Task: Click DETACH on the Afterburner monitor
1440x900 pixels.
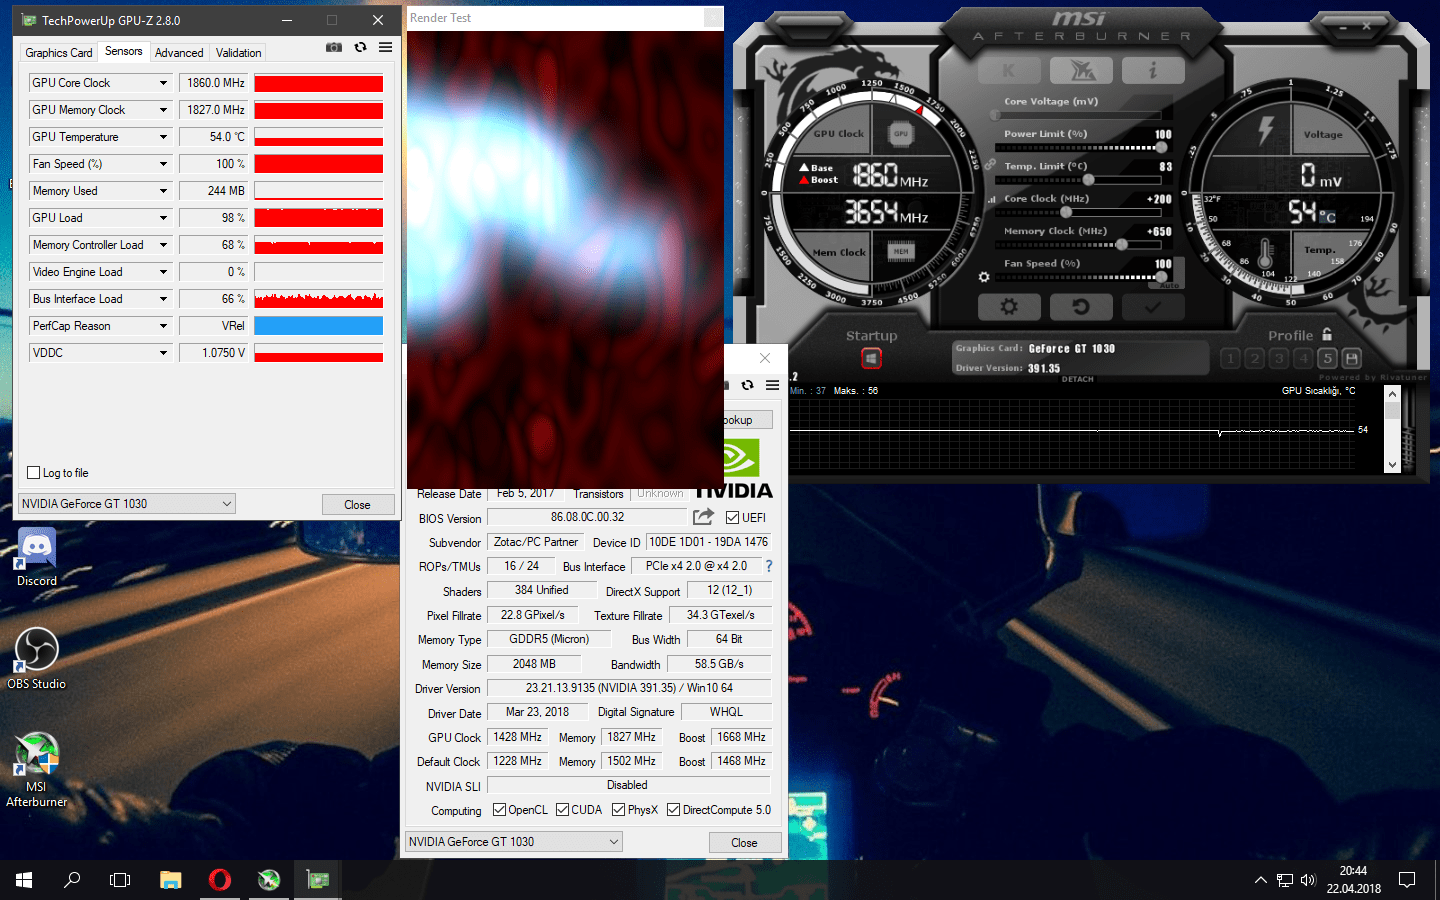Action: pos(1077,379)
